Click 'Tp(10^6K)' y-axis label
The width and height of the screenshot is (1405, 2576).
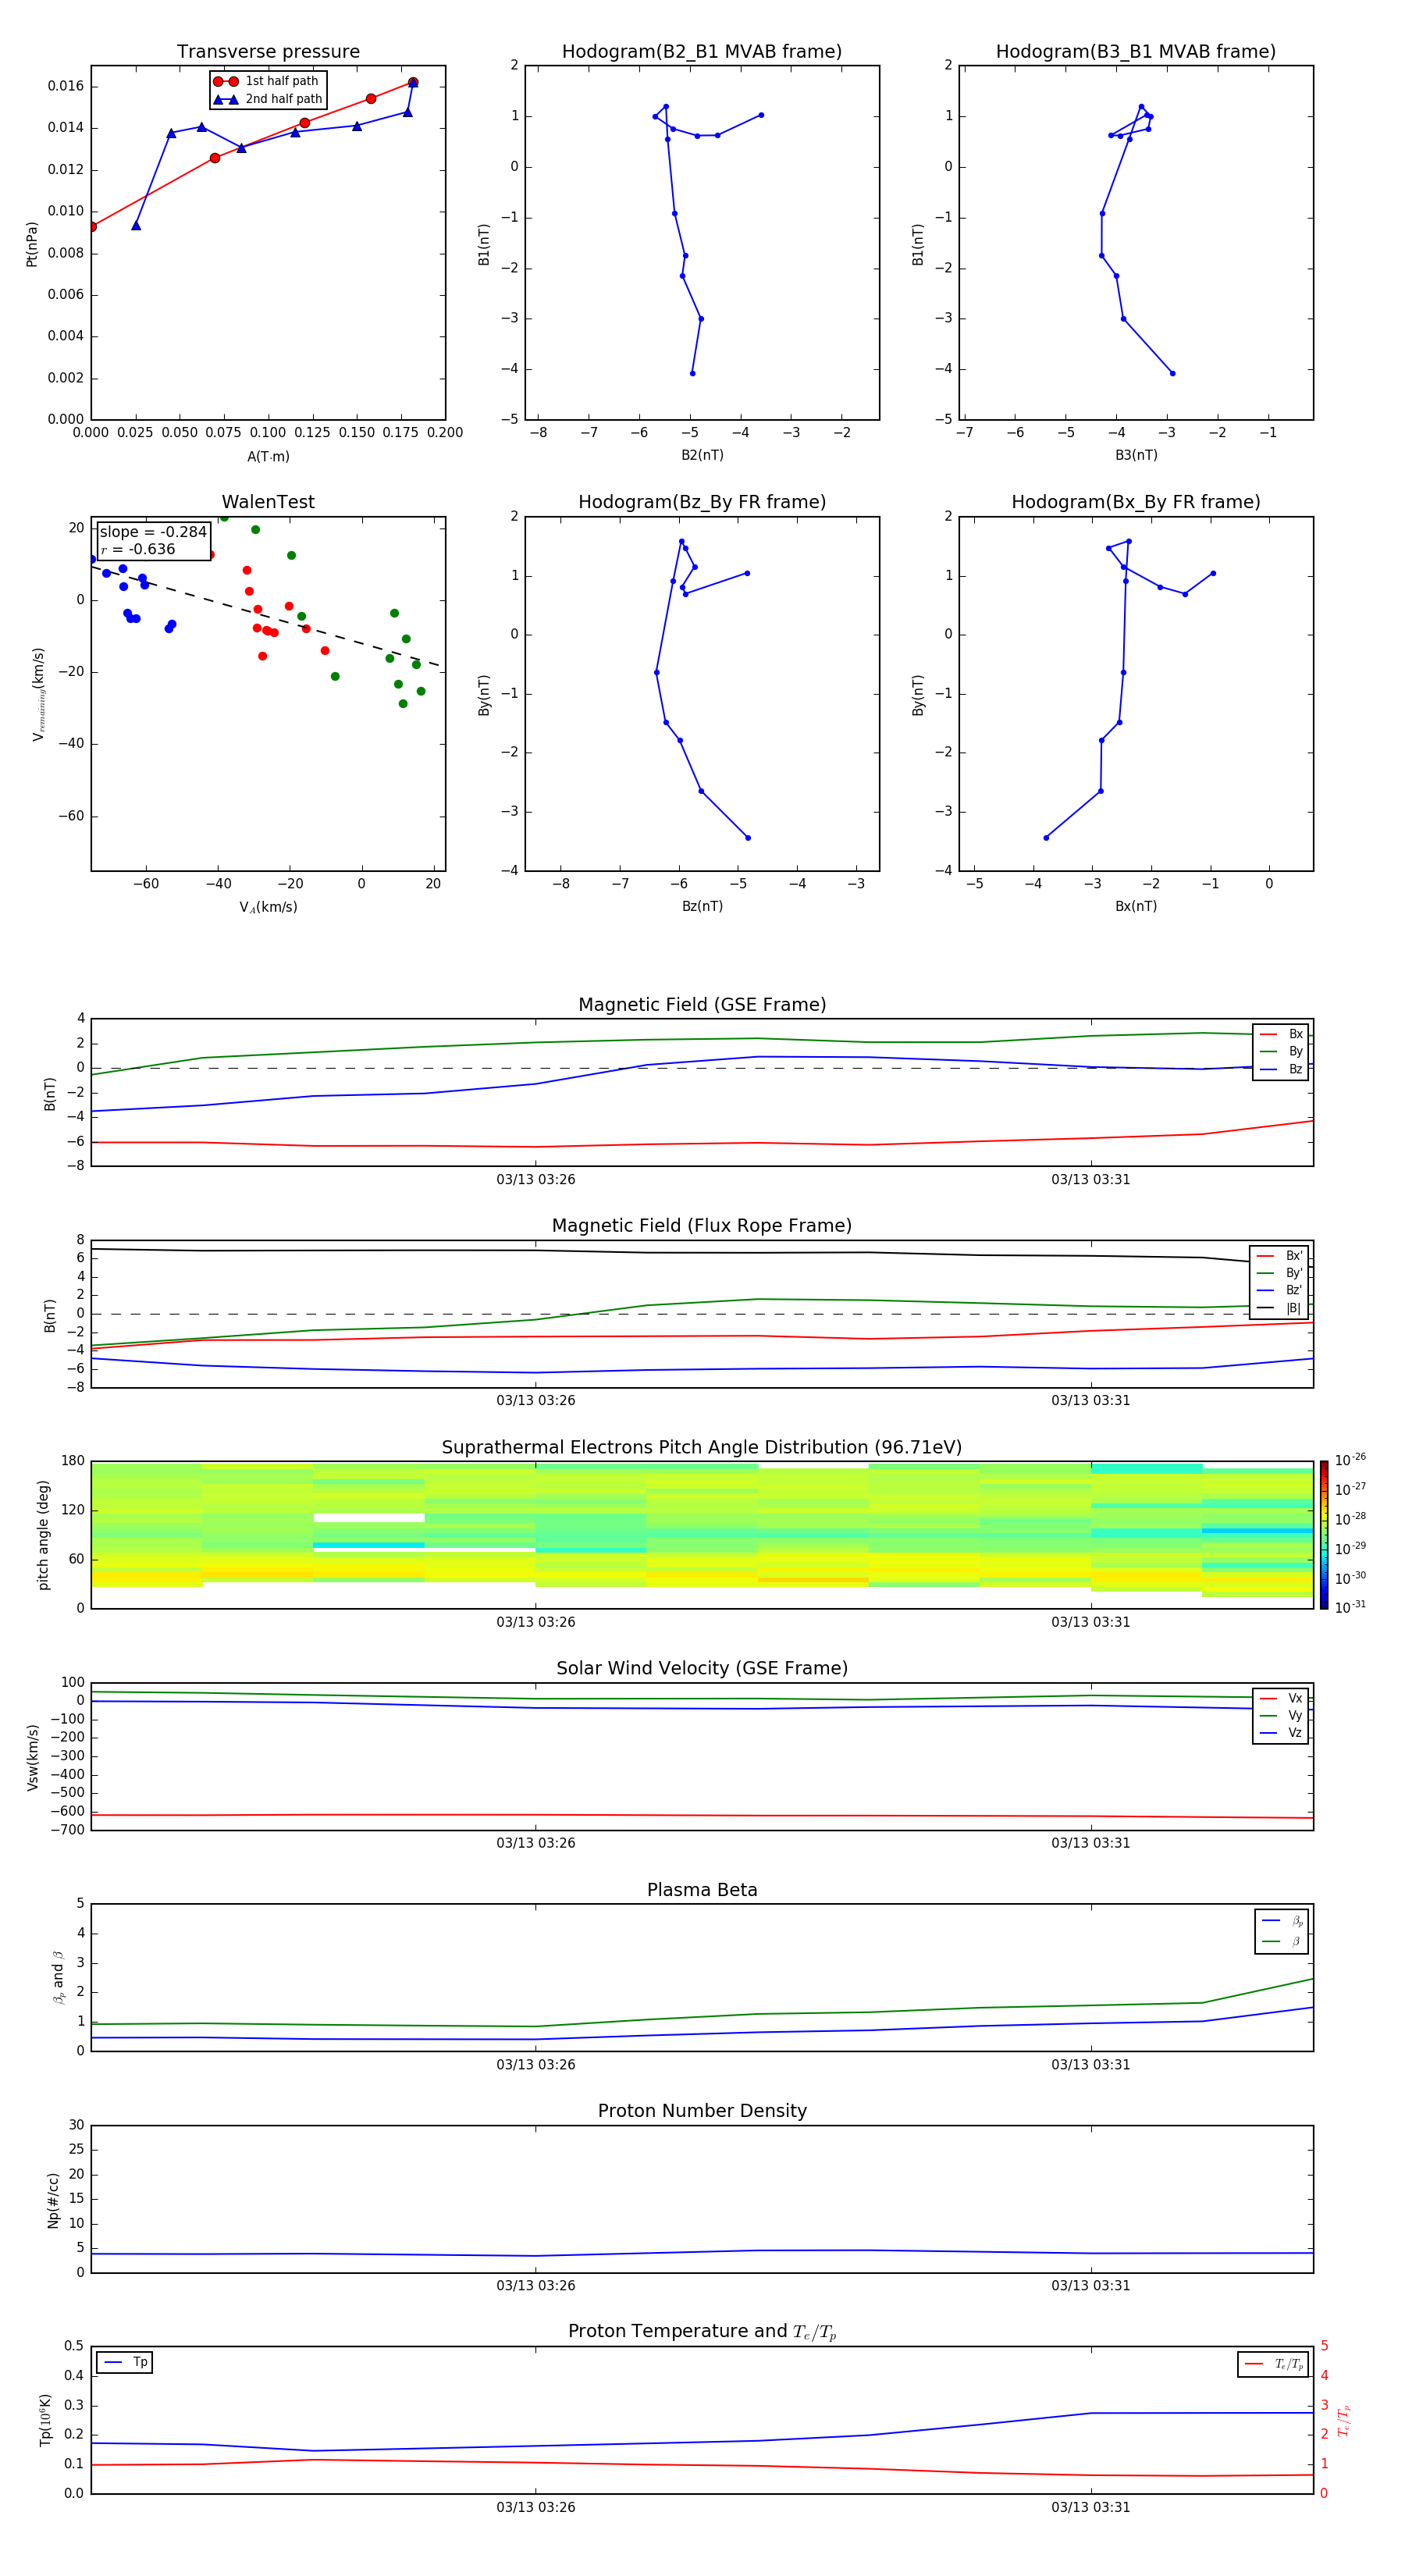pyautogui.click(x=45, y=2420)
